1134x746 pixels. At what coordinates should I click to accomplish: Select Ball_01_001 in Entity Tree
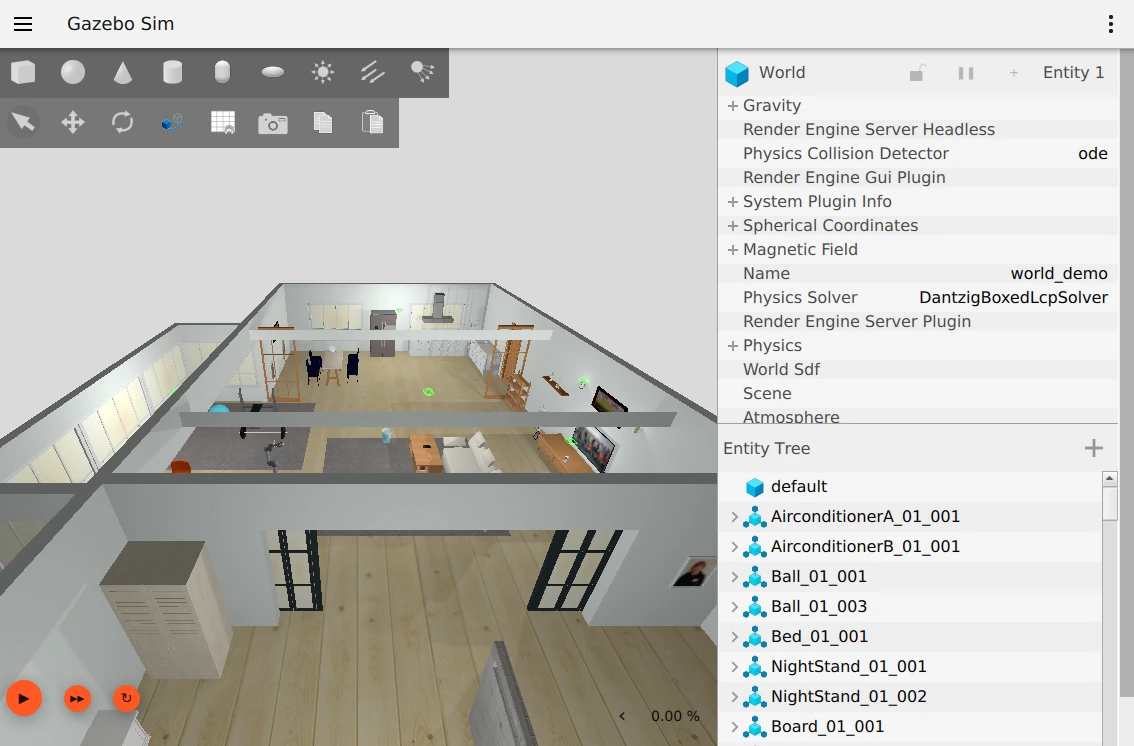(x=910, y=577)
